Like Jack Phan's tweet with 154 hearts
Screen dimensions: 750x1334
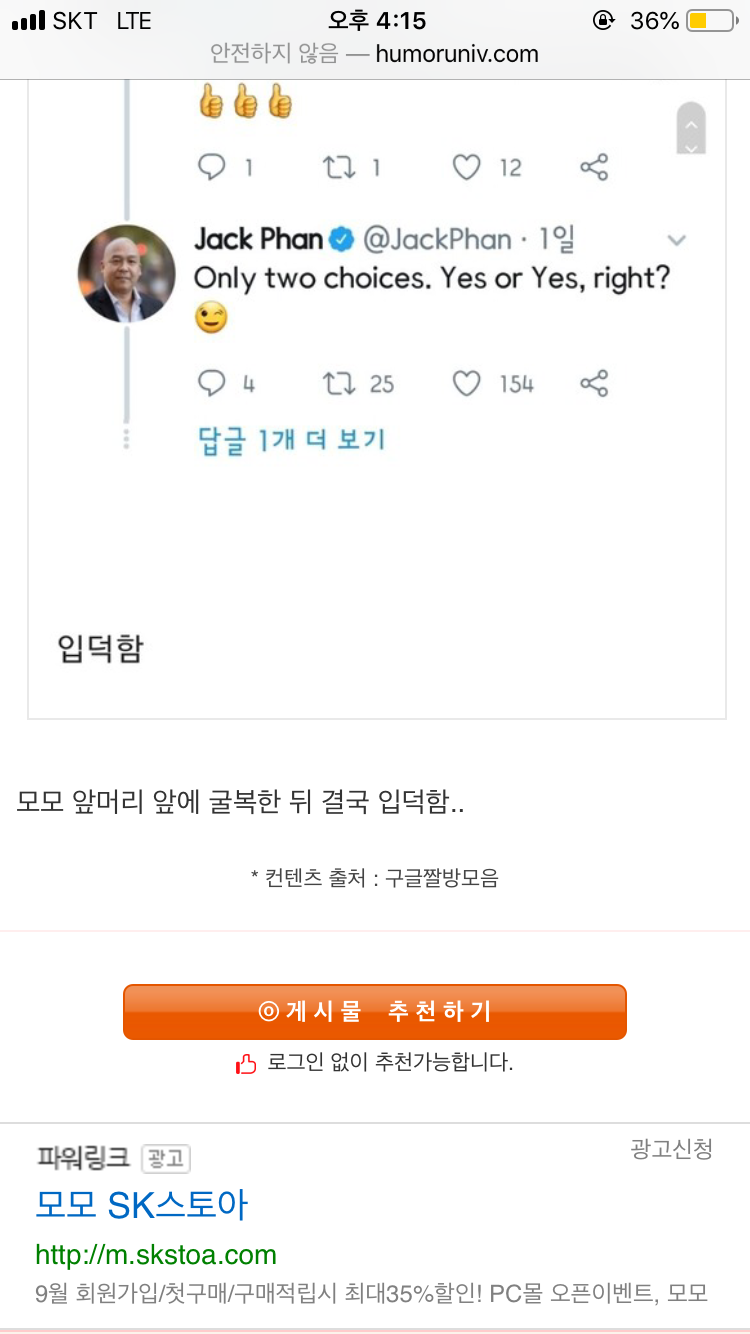(467, 384)
